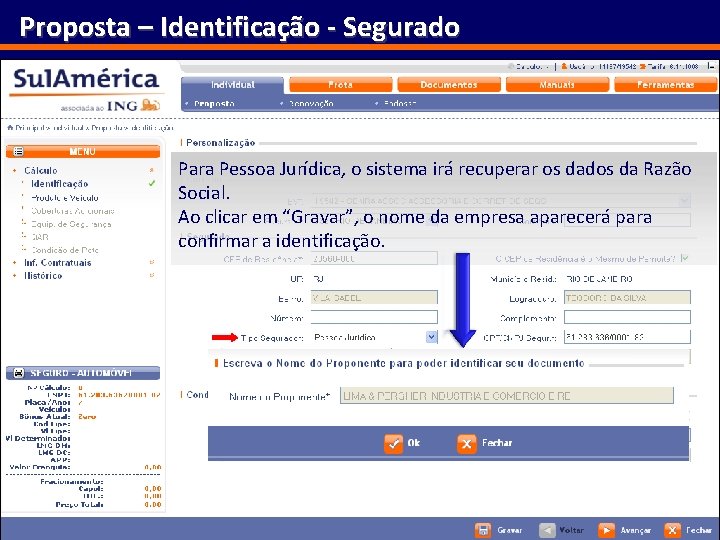Open the Ferramentas tab
The width and height of the screenshot is (720, 540).
point(666,85)
